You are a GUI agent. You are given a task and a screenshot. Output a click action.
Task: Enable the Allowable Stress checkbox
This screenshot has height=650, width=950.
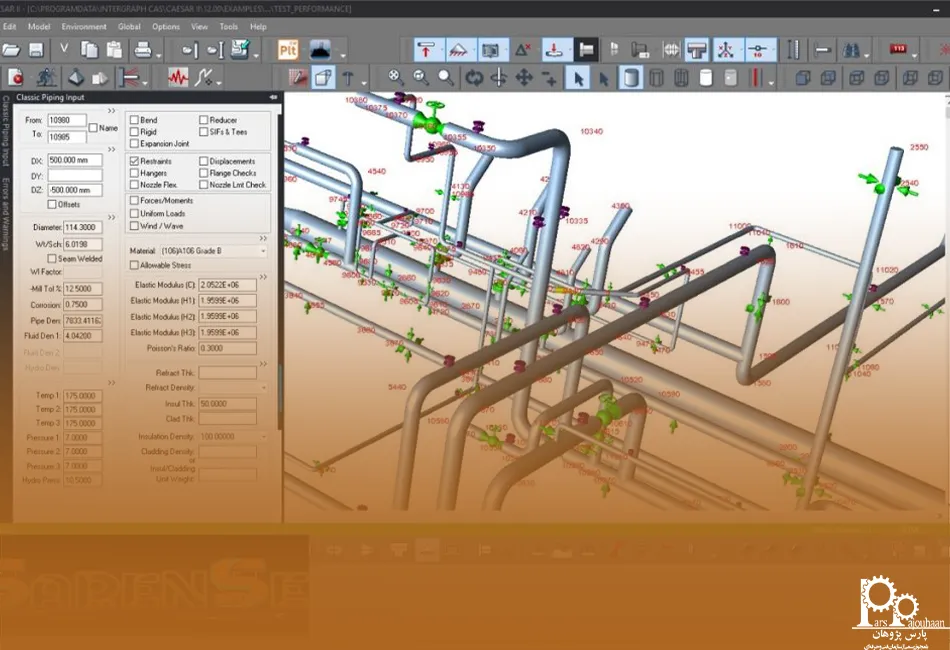pyautogui.click(x=135, y=265)
